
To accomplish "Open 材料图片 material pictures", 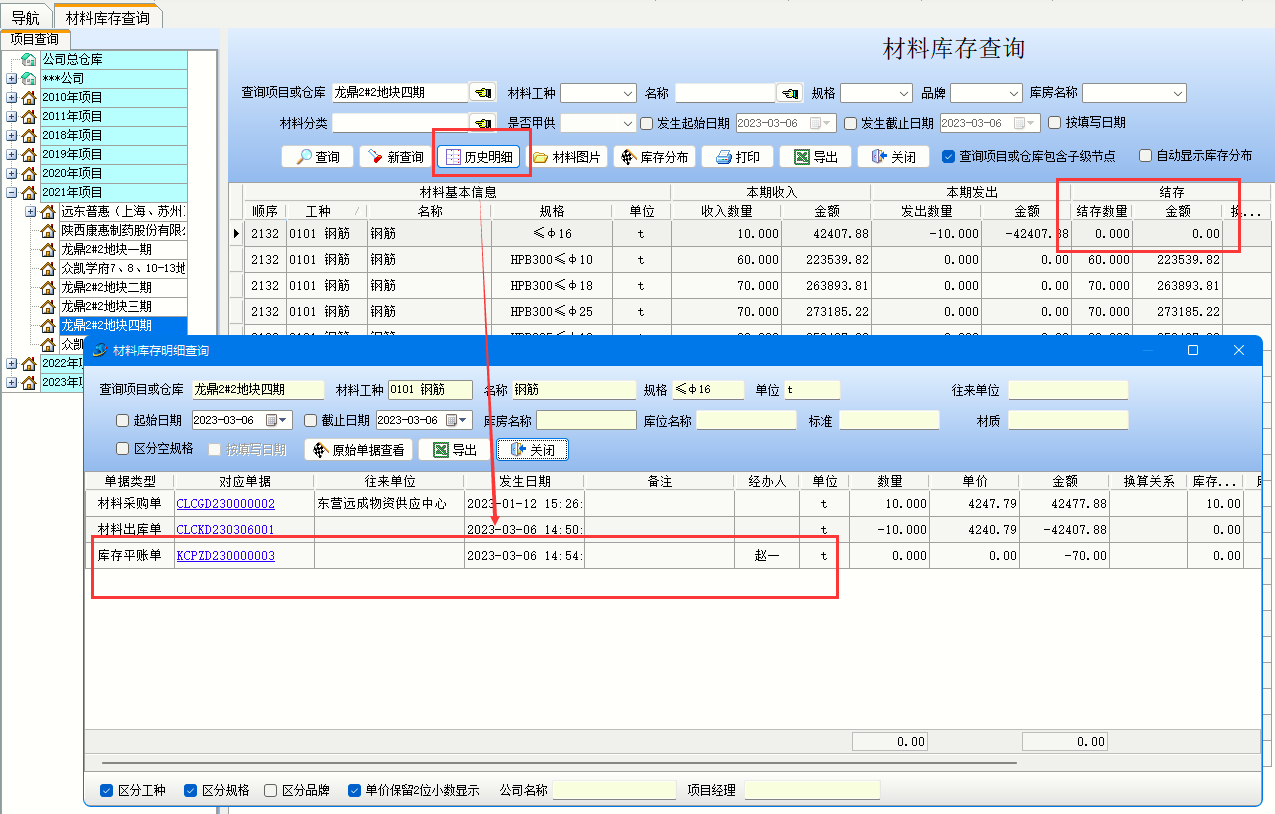I will pyautogui.click(x=566, y=157).
